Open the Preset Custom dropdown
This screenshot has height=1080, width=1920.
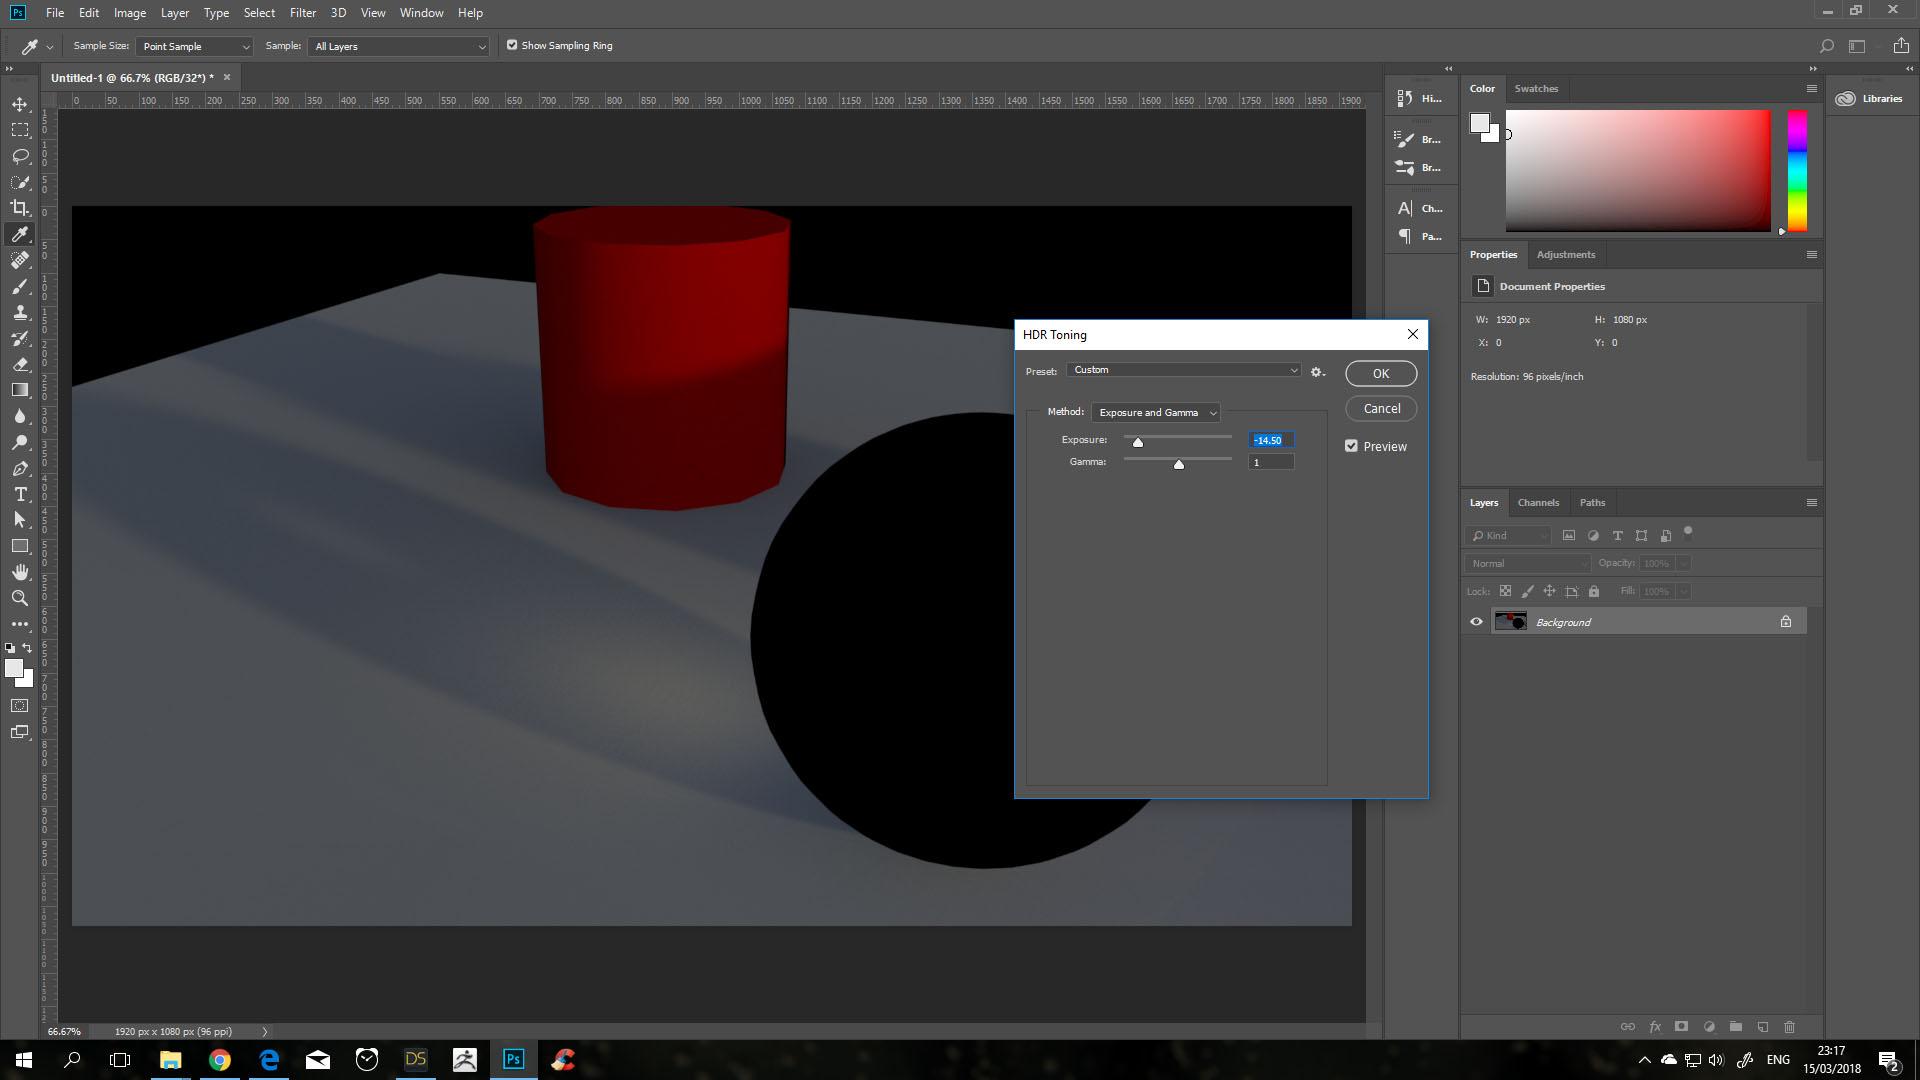[x=1184, y=370]
